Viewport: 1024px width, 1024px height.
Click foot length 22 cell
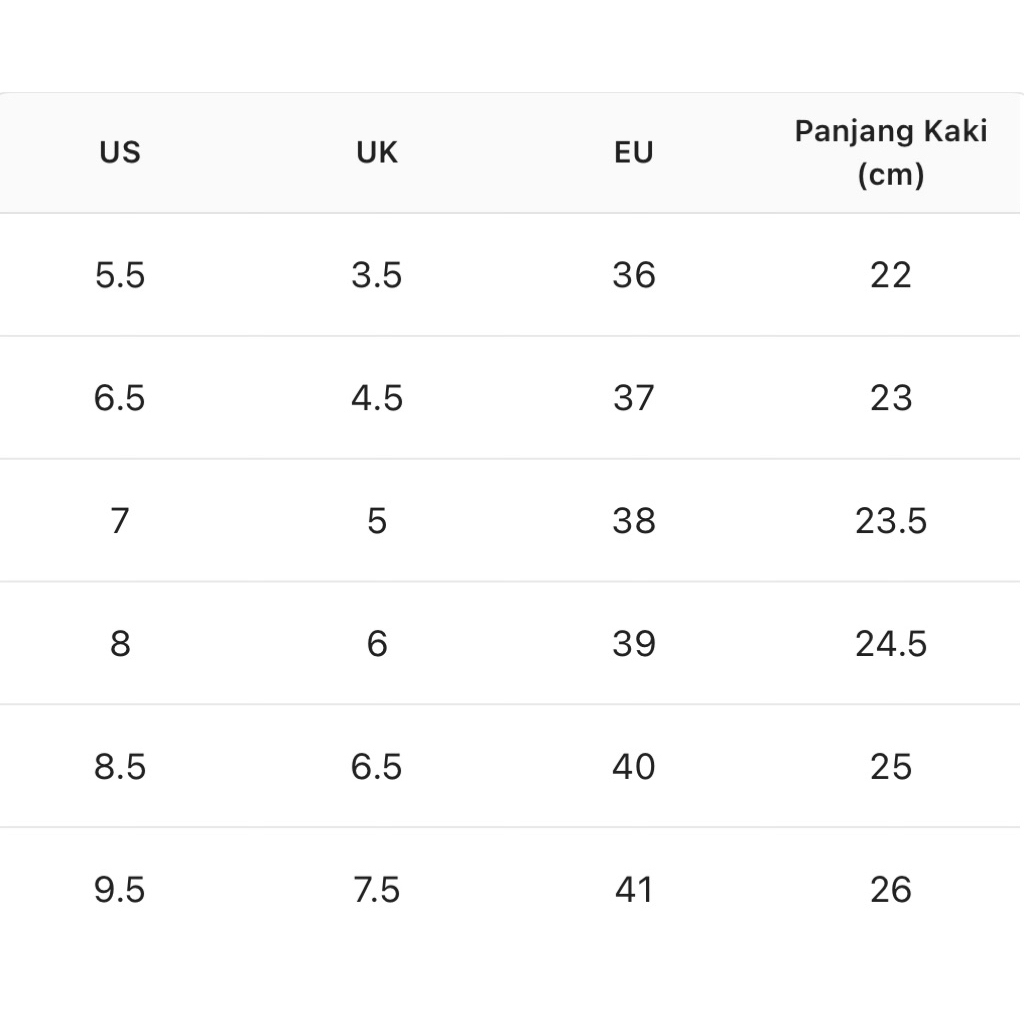click(890, 275)
